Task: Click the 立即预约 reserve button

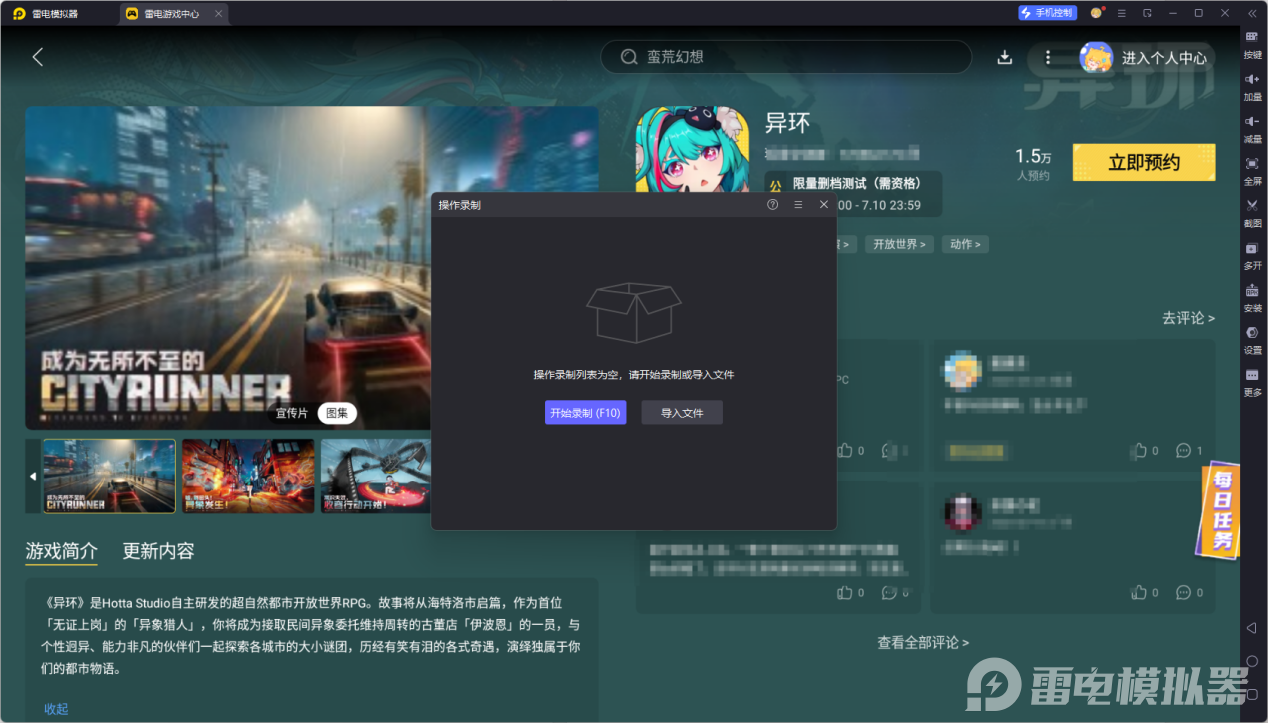Action: (x=1144, y=163)
